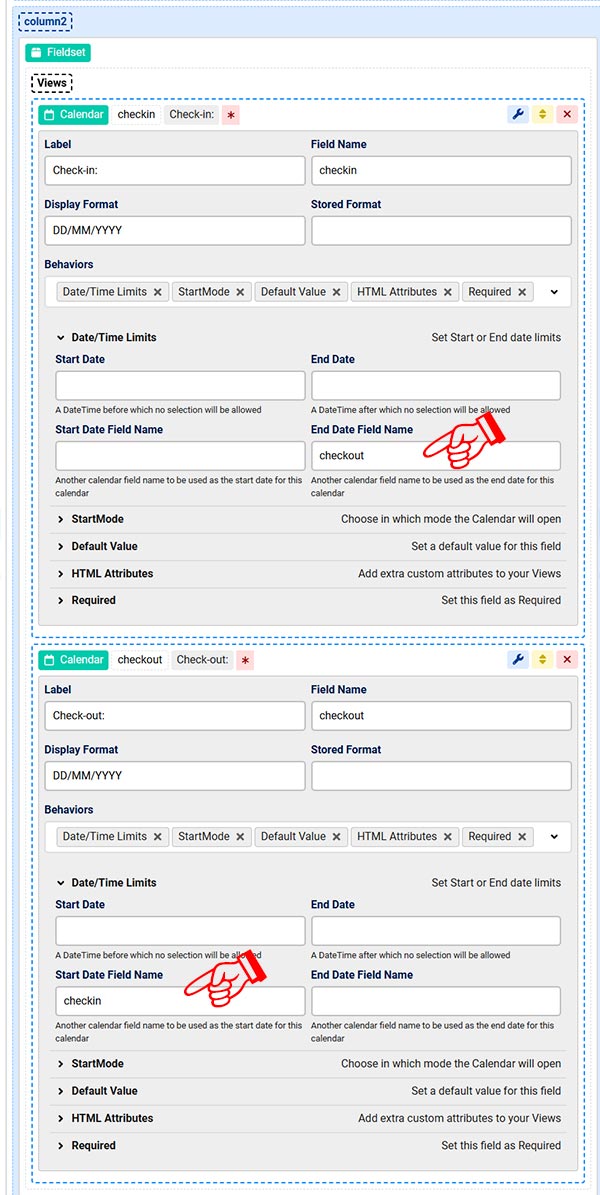Click Display Format input of checkout calendar
The width and height of the screenshot is (600, 1195).
(x=175, y=776)
